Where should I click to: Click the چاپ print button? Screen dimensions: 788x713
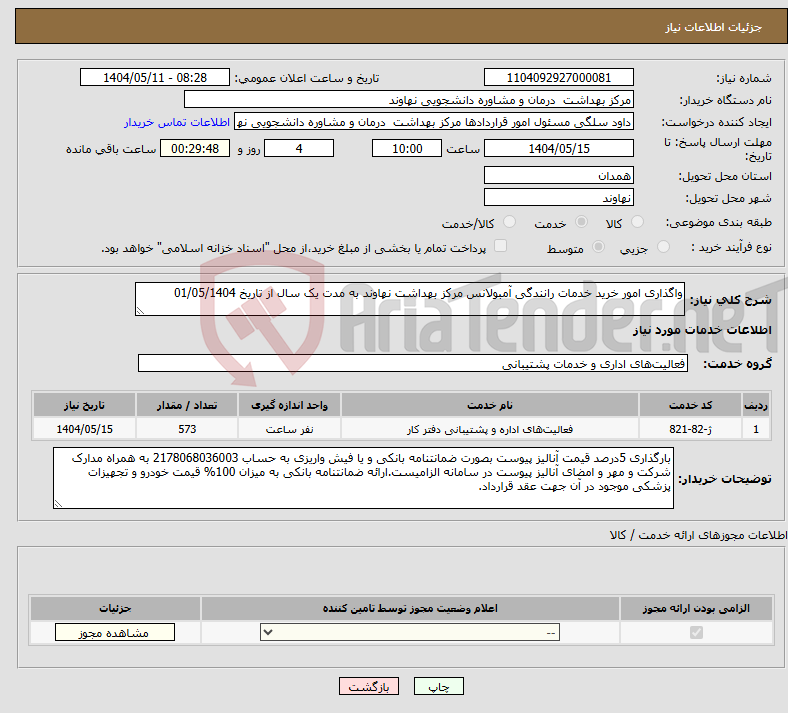tap(439, 686)
